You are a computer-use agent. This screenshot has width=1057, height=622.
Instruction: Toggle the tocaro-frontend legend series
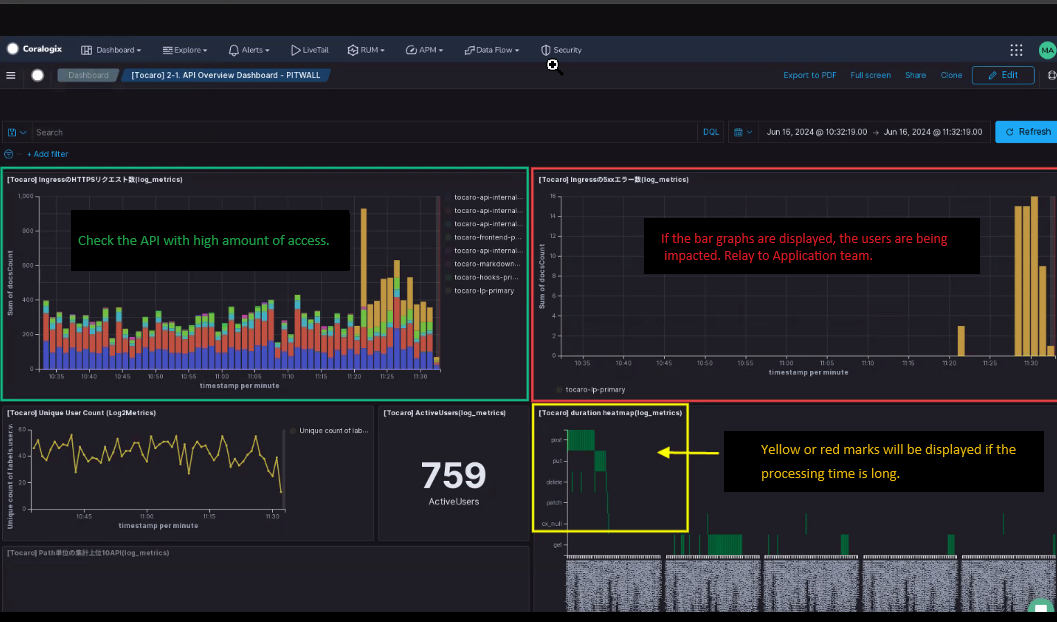coord(487,237)
